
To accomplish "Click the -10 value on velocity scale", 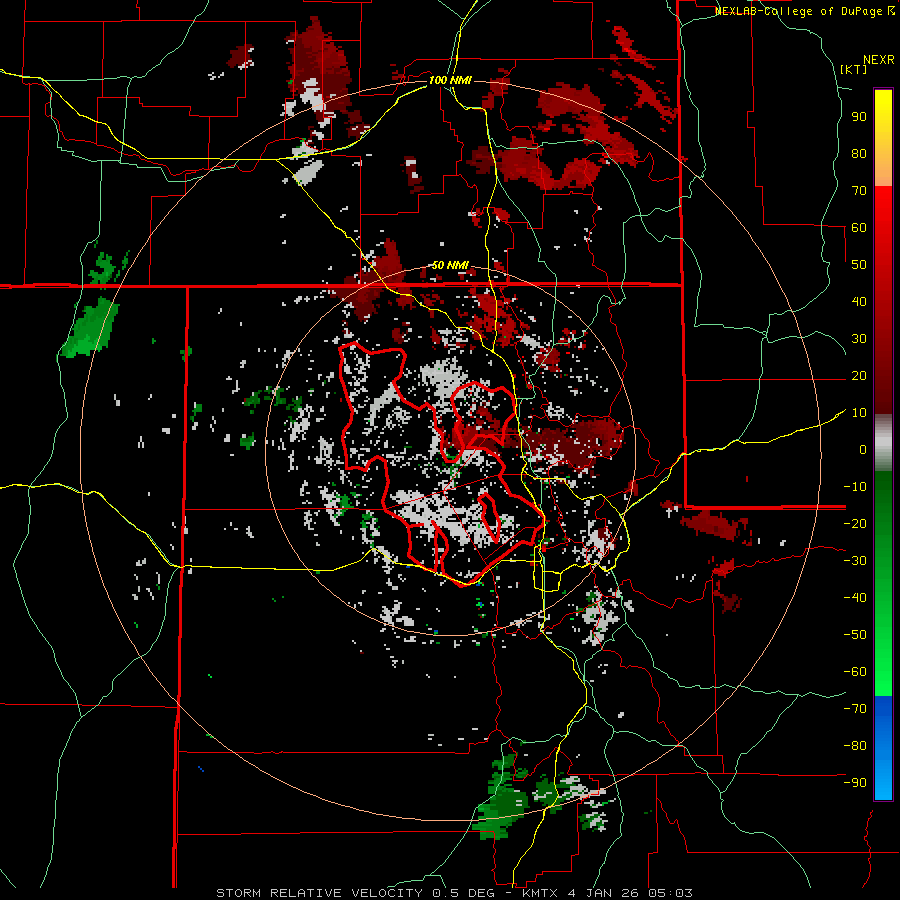I will [855, 487].
